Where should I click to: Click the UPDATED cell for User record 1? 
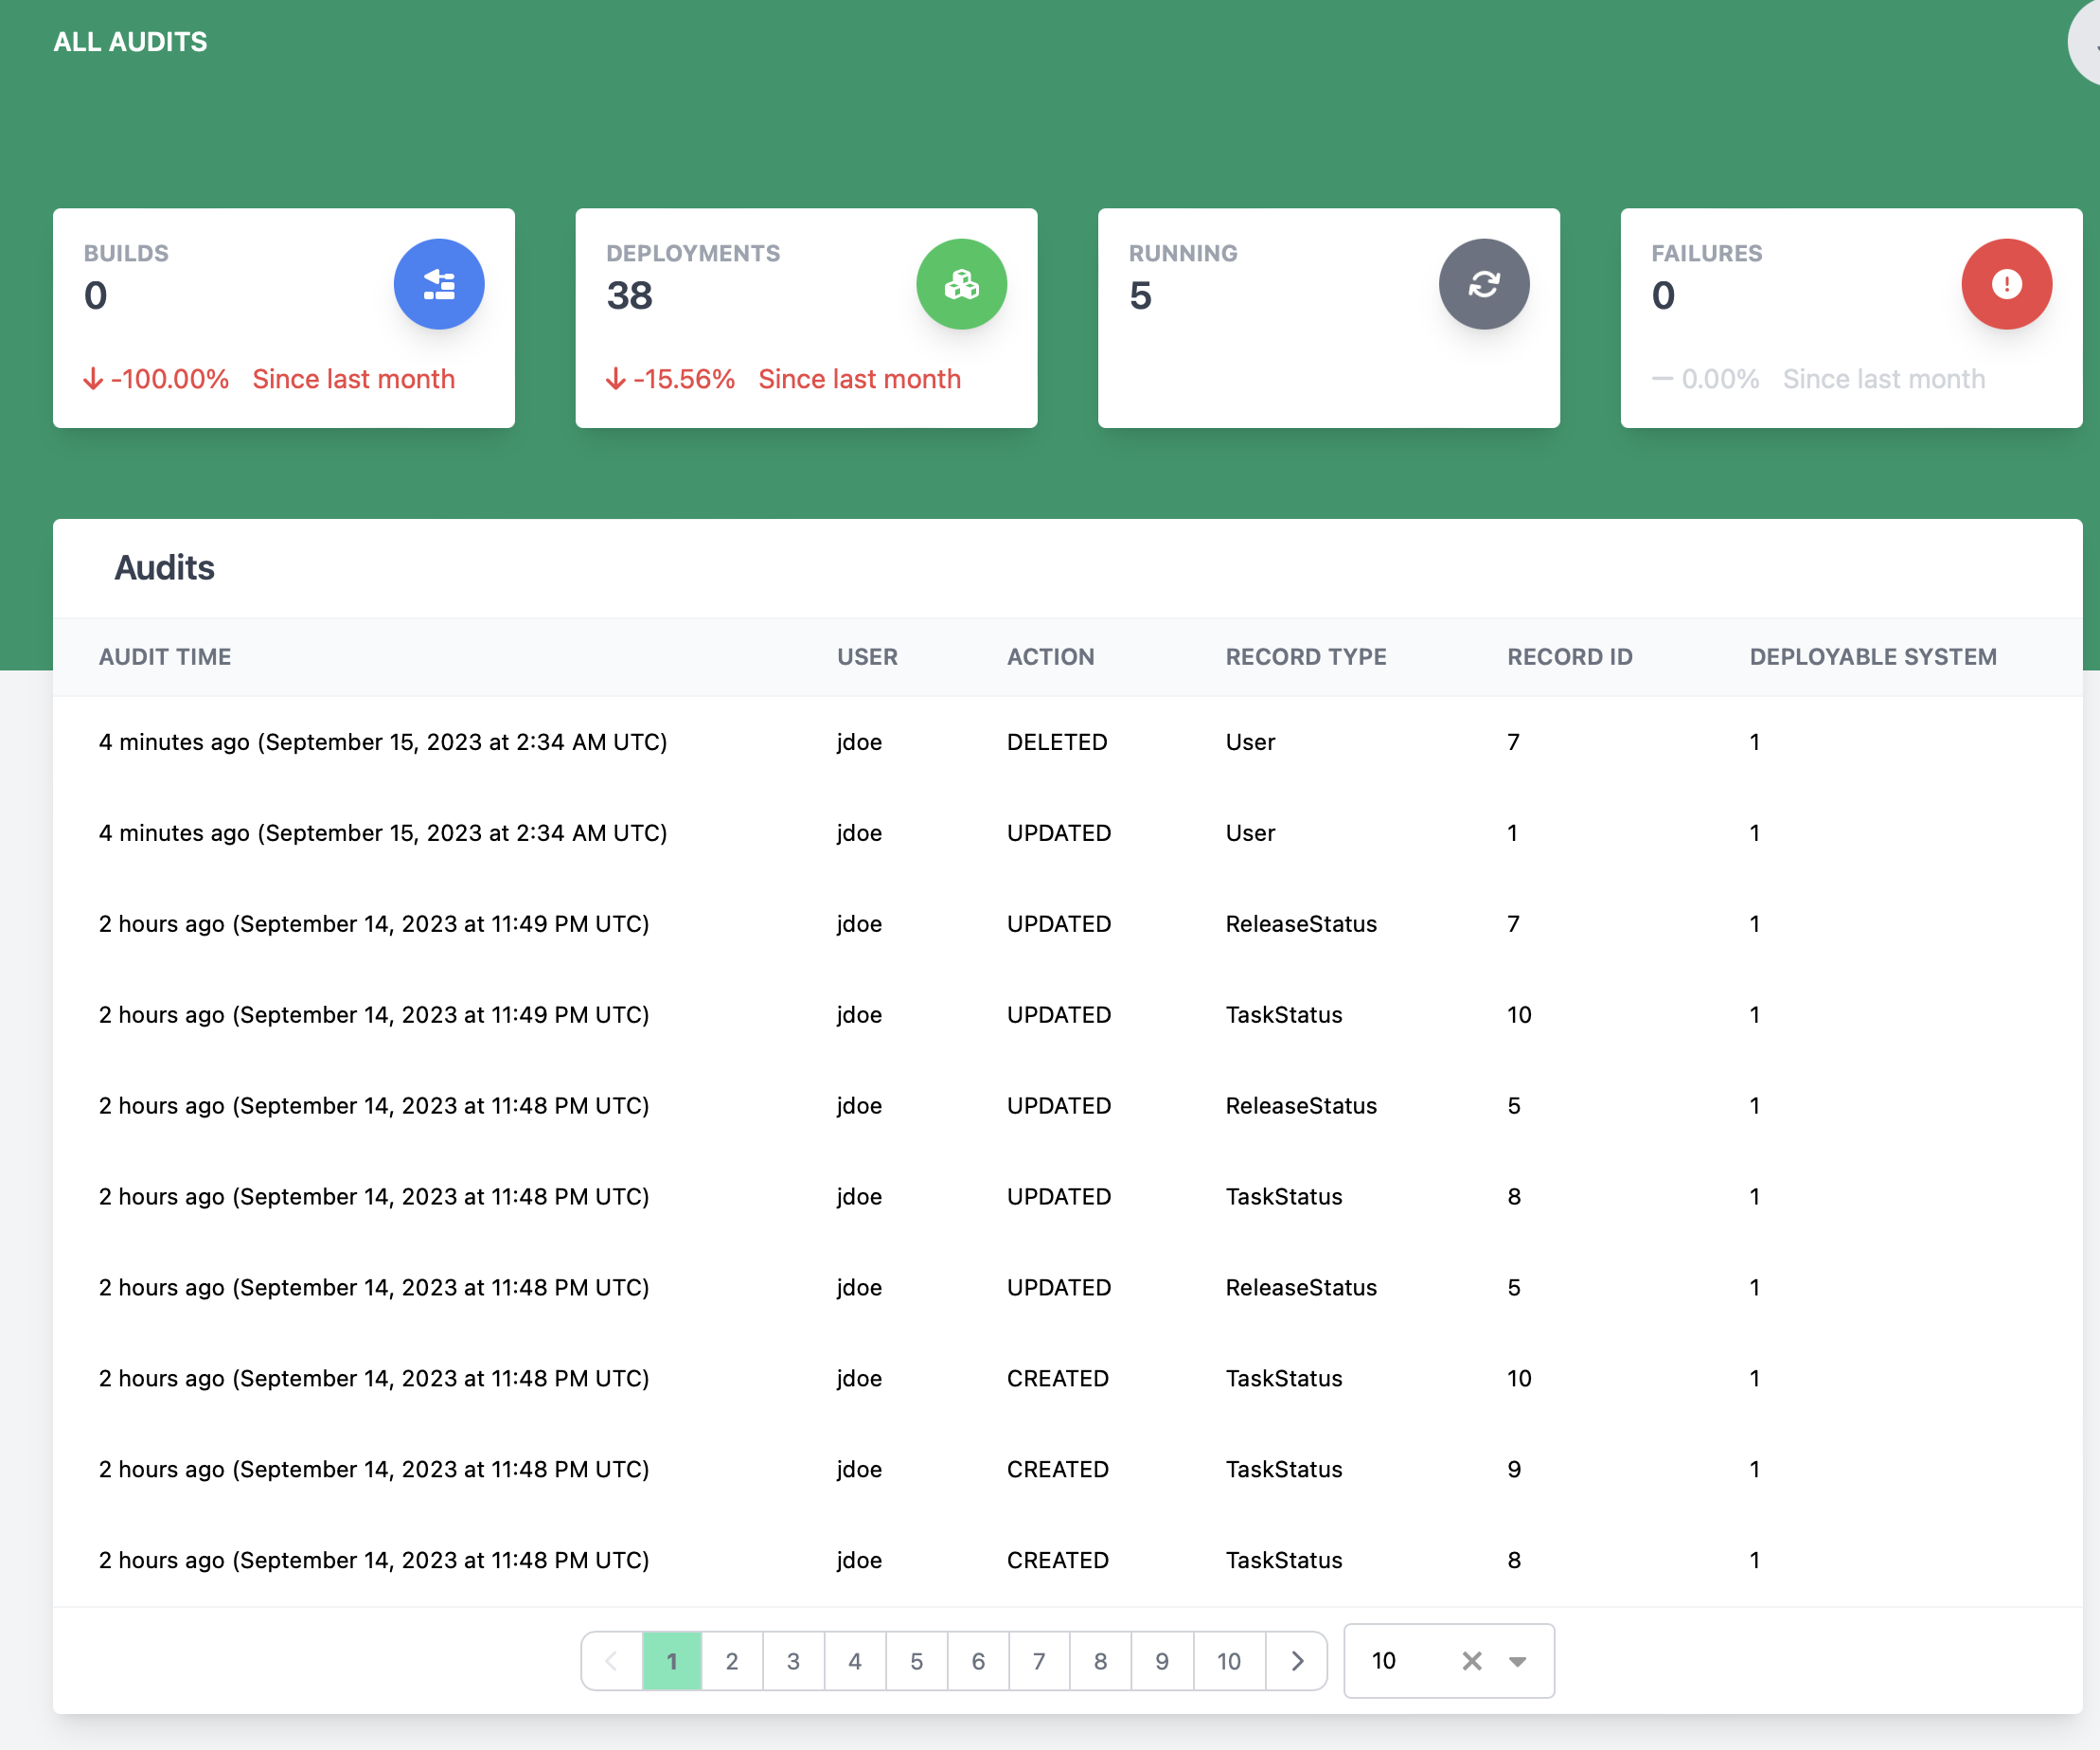[1059, 833]
